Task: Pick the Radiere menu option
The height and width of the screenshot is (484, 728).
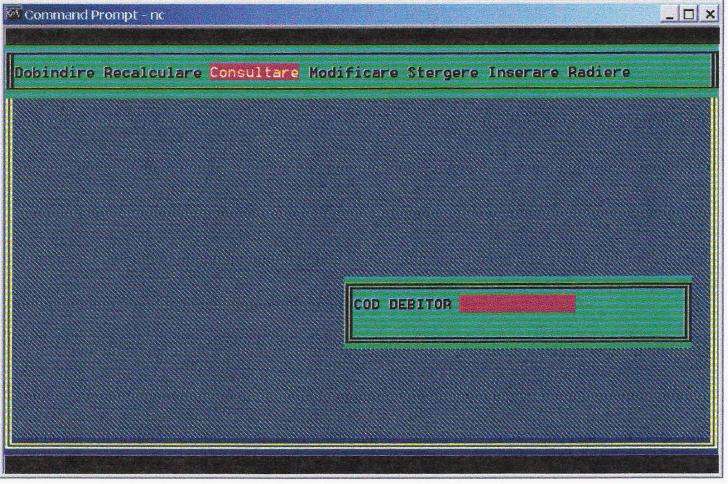Action: point(599,72)
